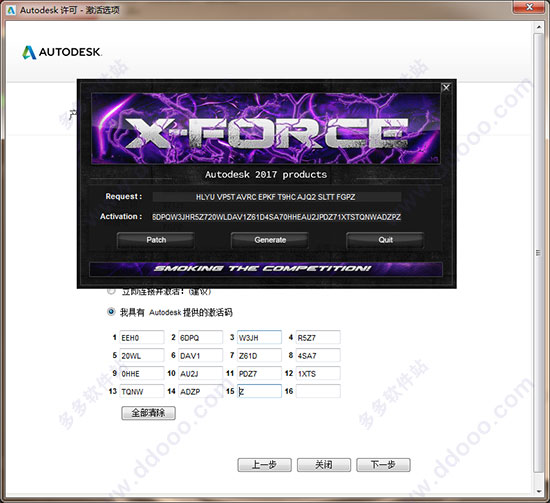Focus activation code box 1 containing EEH0
This screenshot has width=550, height=503.
click(x=142, y=337)
